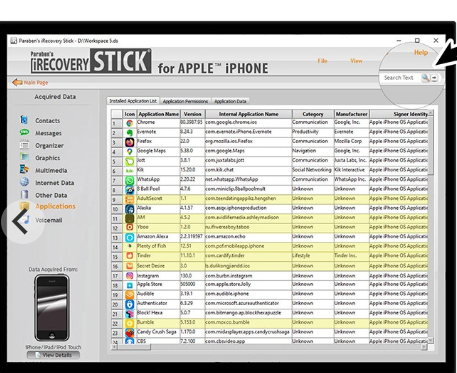Click the Chrome app icon in row 1
Screen dimensions: 457x373
[x=130, y=123]
